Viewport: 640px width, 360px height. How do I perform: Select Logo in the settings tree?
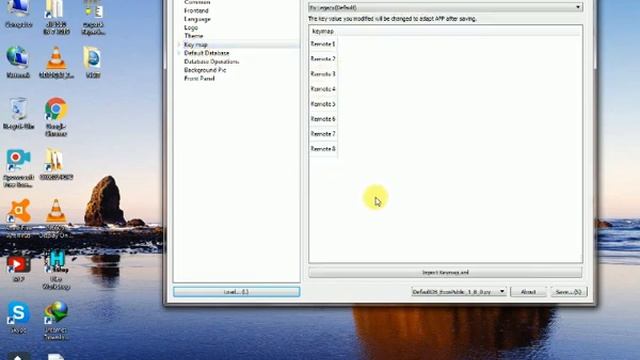point(191,28)
